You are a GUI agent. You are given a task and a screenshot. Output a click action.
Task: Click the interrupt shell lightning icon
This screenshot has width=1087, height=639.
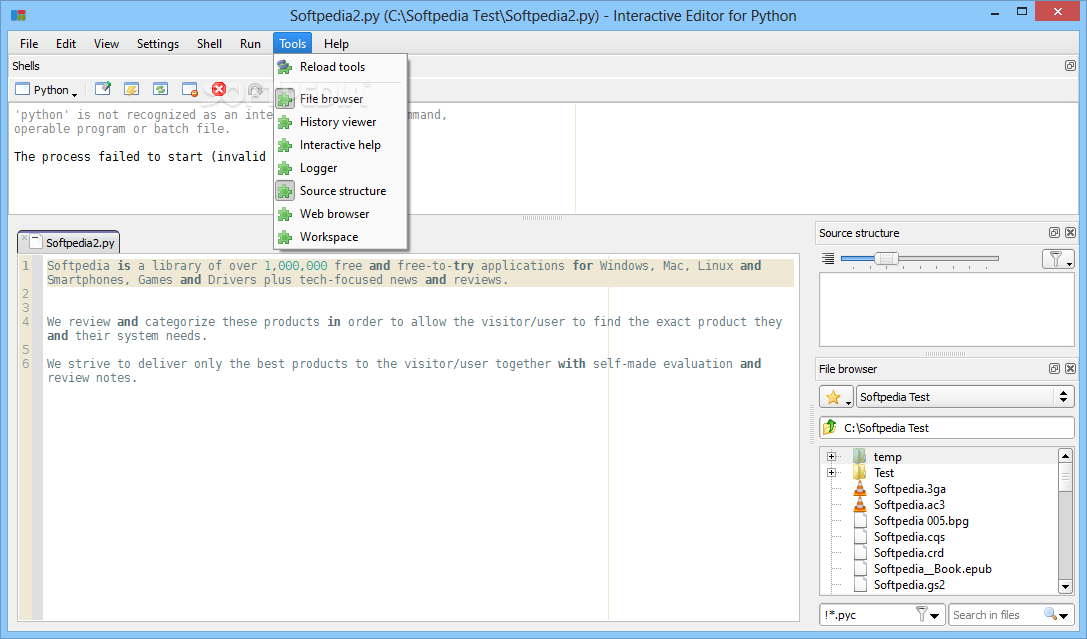[x=132, y=89]
